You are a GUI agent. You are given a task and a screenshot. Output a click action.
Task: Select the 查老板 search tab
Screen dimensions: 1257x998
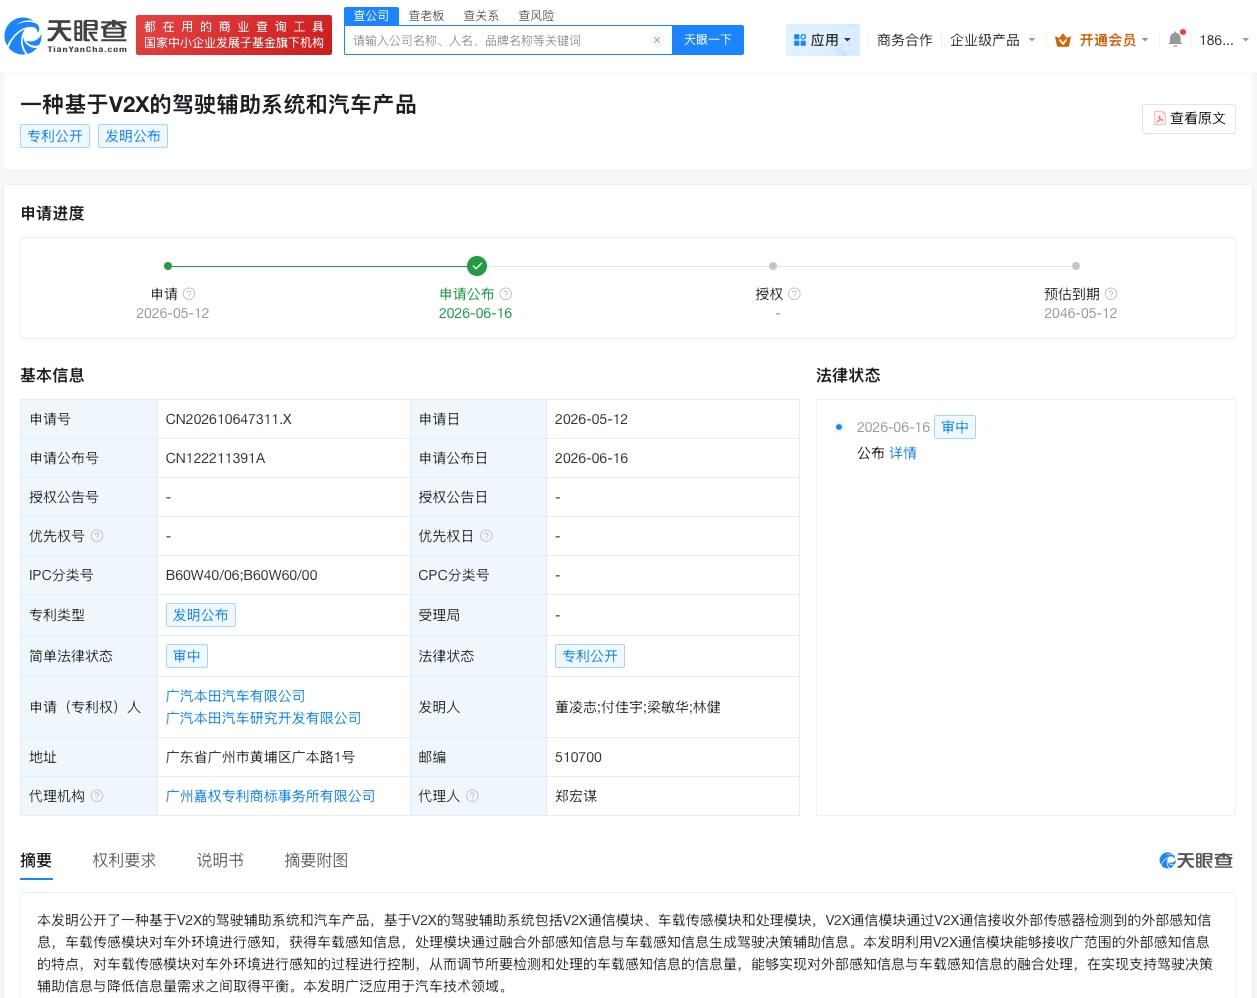[426, 16]
